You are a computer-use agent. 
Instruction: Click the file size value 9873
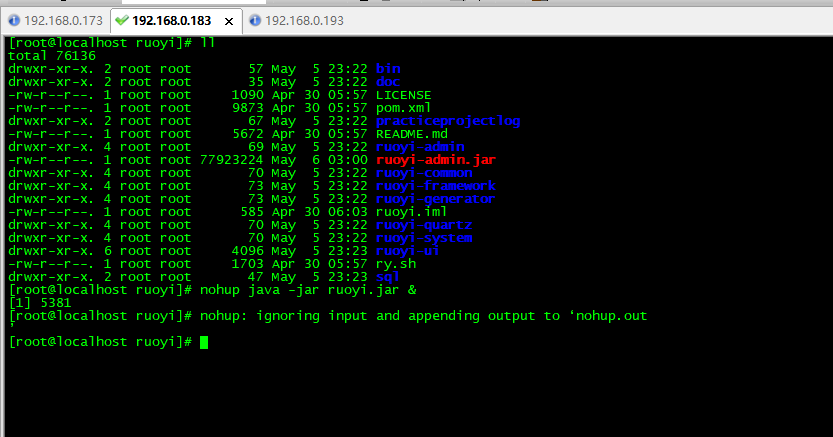(248, 108)
